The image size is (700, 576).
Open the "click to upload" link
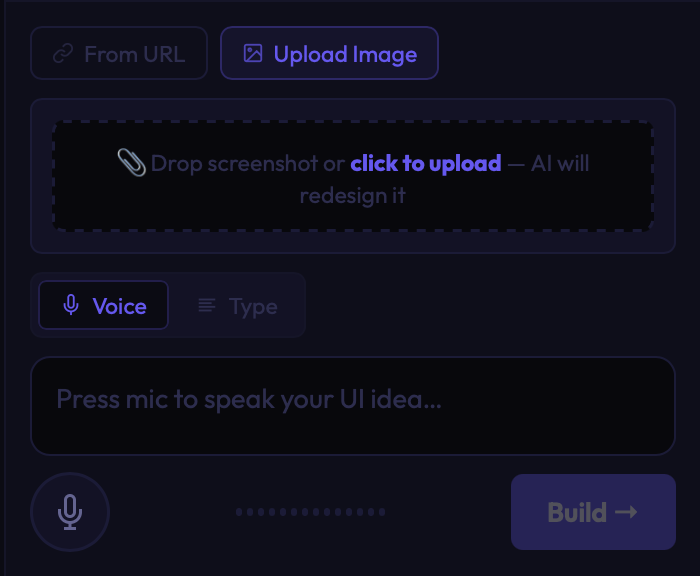tap(425, 163)
